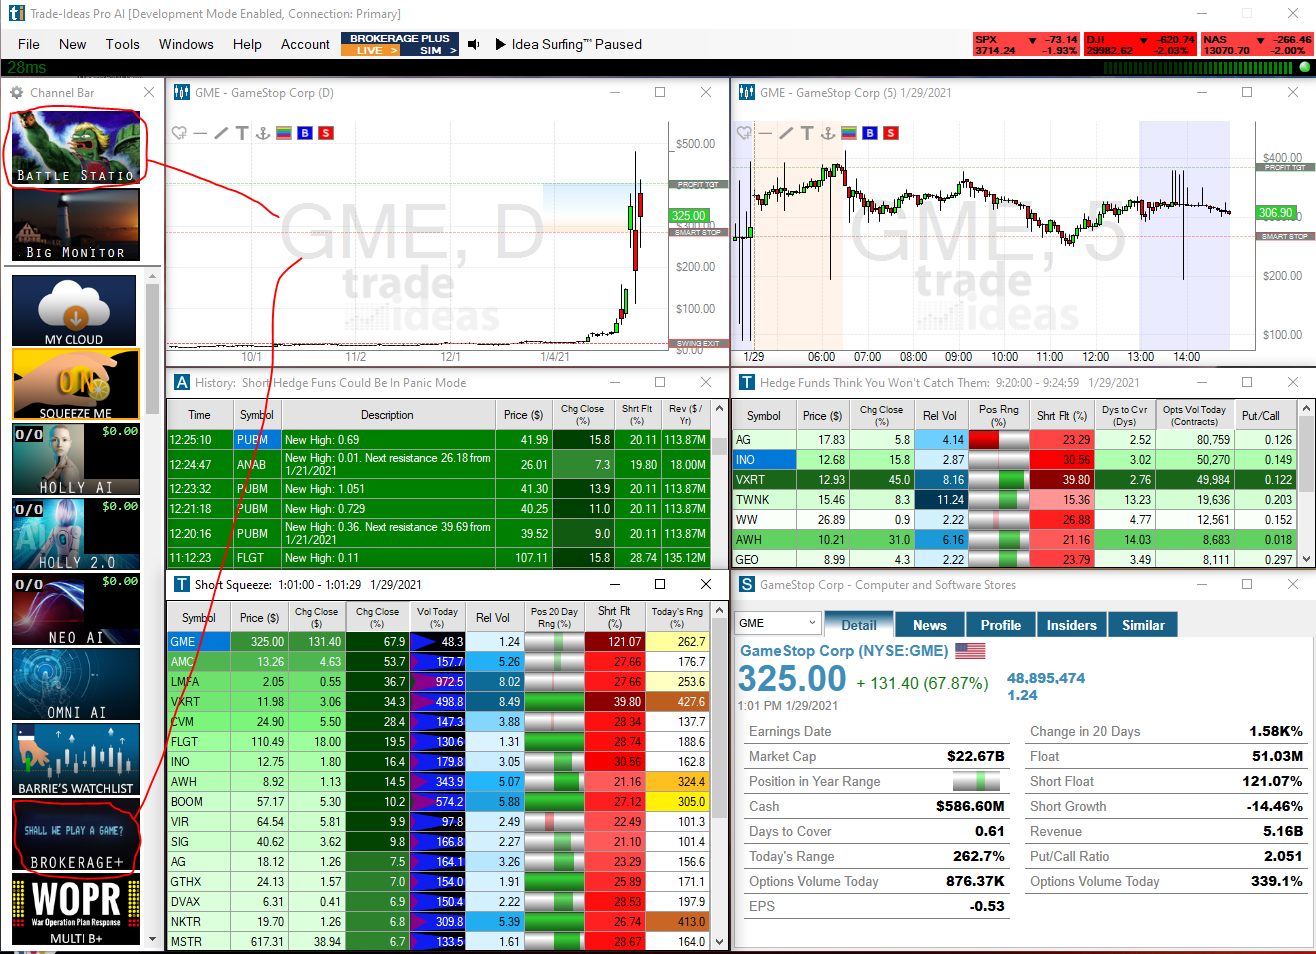Open the Omni AI channel
1316x954 pixels.
click(76, 684)
